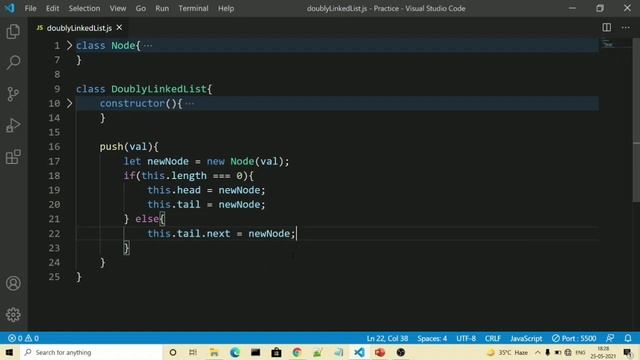Image resolution: width=640 pixels, height=360 pixels.
Task: Open the File menu
Action: point(30,8)
